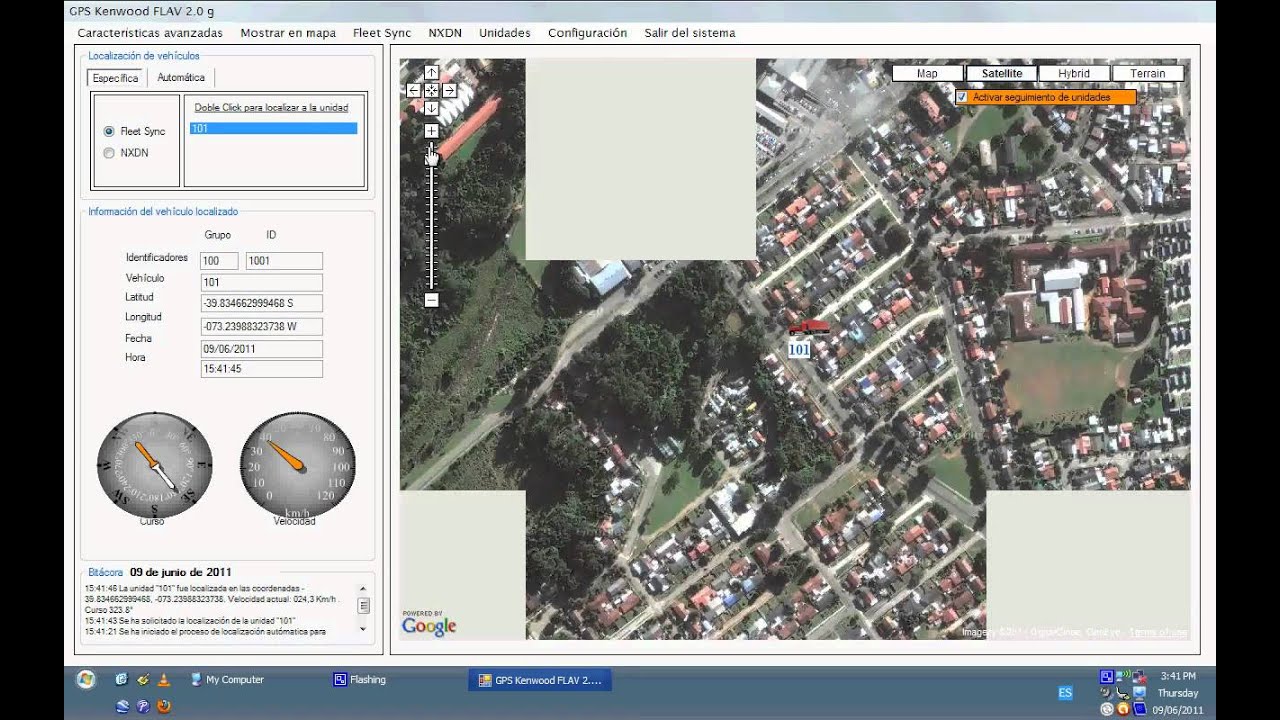Screen dimensions: 1280x720
Task: Click the Fecha field showing 09/06/2011
Action: [261, 349]
